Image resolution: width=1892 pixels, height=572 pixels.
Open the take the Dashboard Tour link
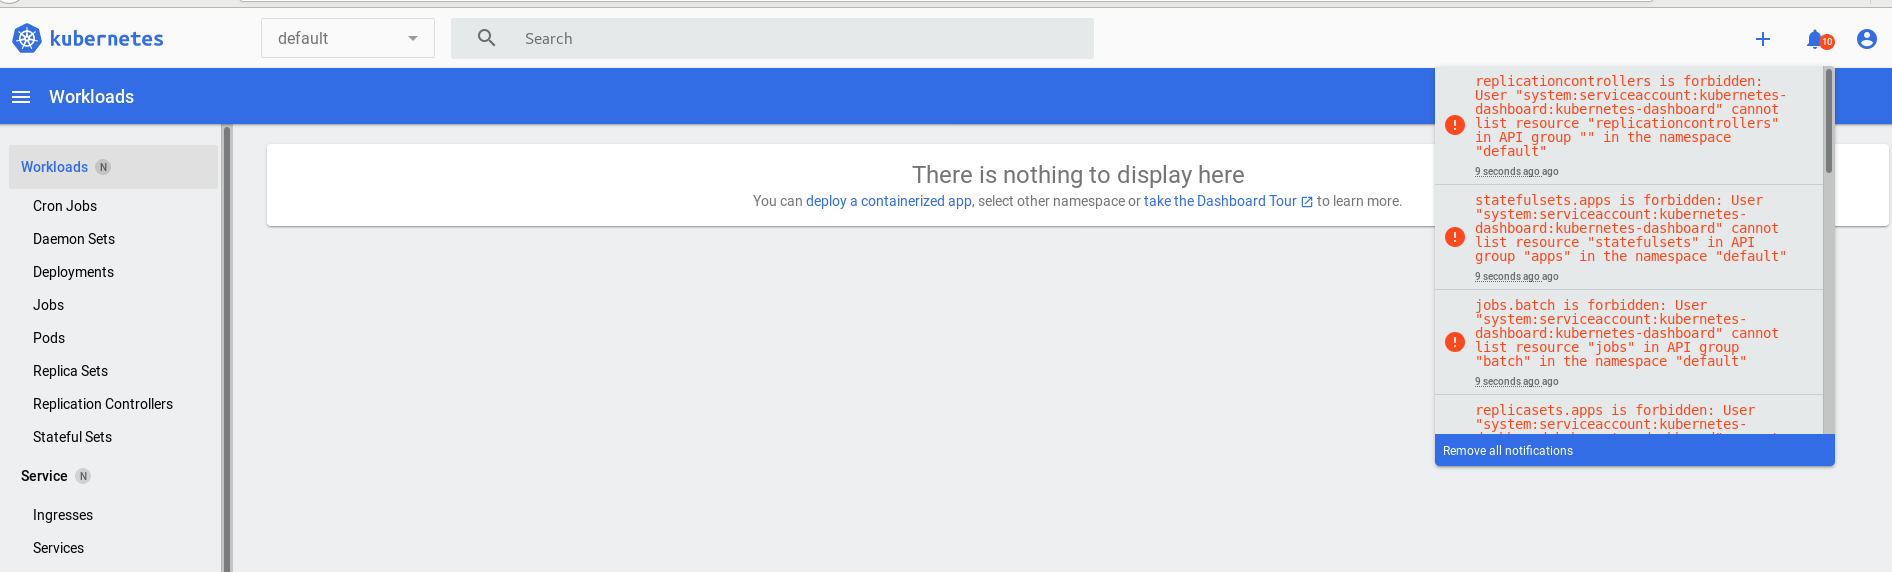tap(1228, 201)
